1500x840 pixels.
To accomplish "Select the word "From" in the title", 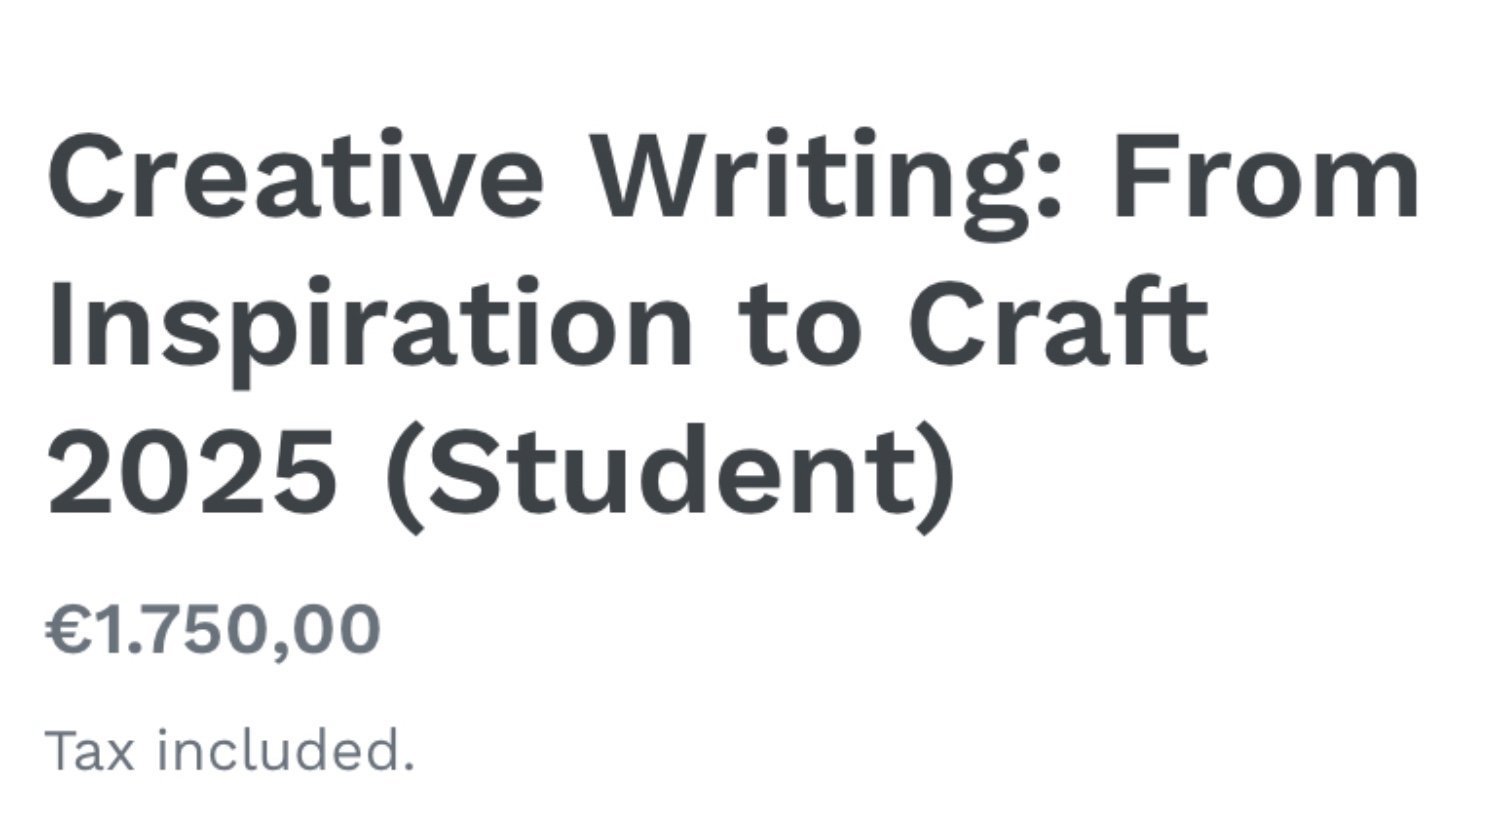I will point(1262,178).
